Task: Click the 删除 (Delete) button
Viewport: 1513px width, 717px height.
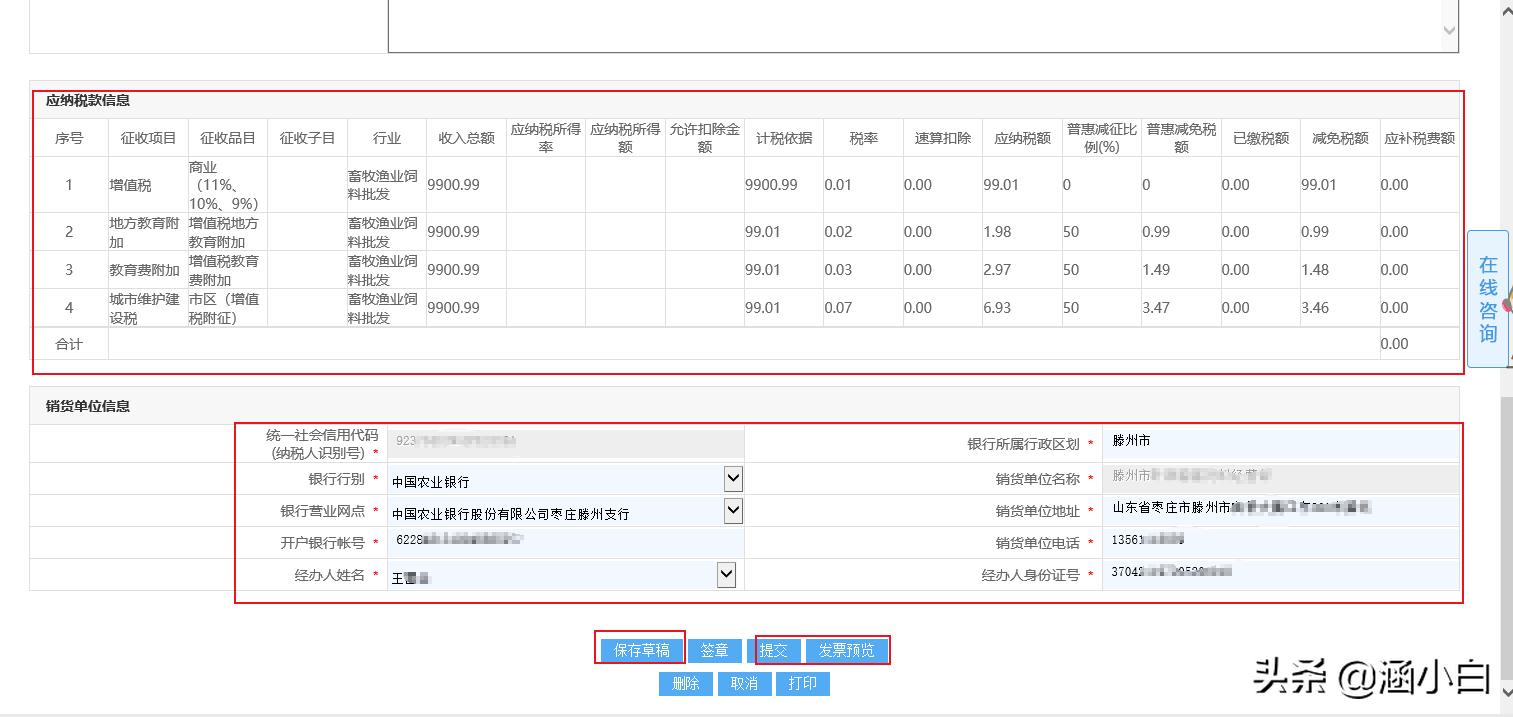Action: pos(686,684)
